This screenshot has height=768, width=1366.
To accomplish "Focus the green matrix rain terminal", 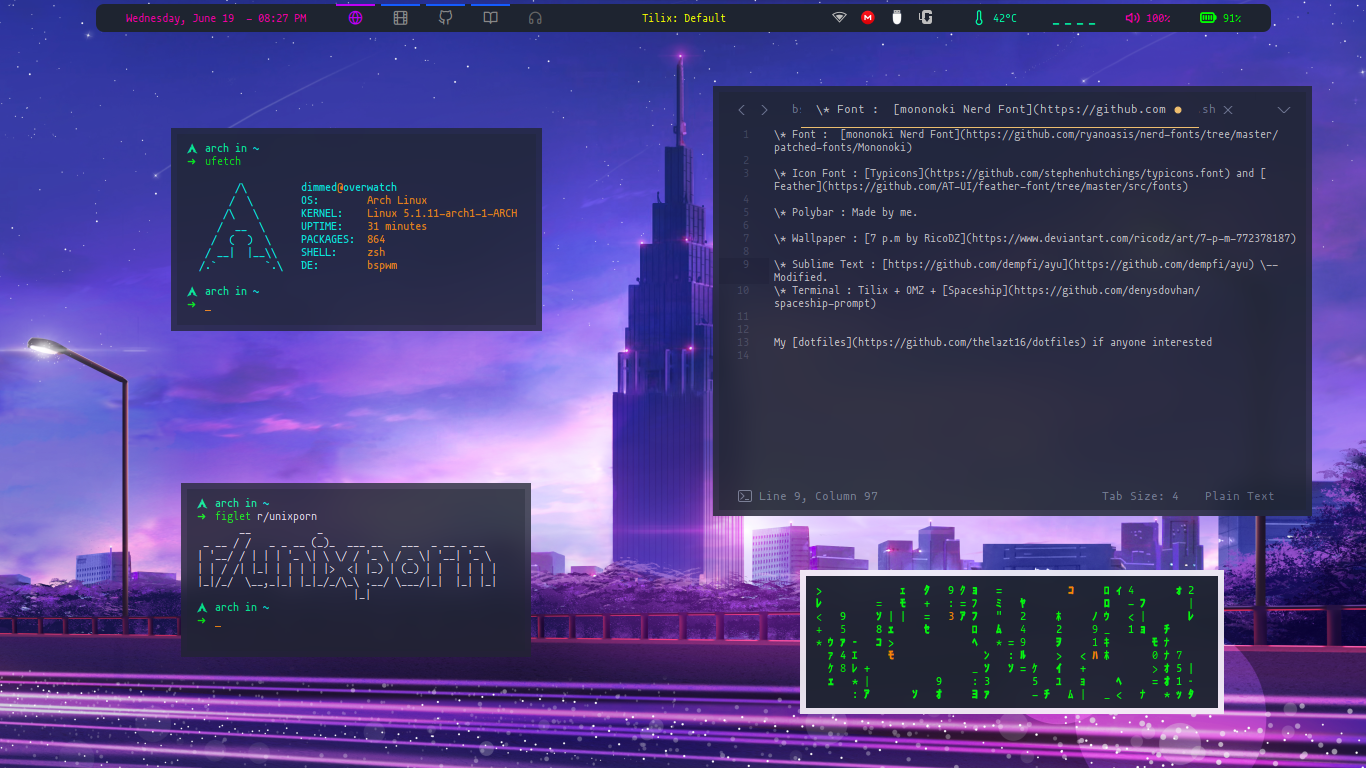I will (1012, 641).
